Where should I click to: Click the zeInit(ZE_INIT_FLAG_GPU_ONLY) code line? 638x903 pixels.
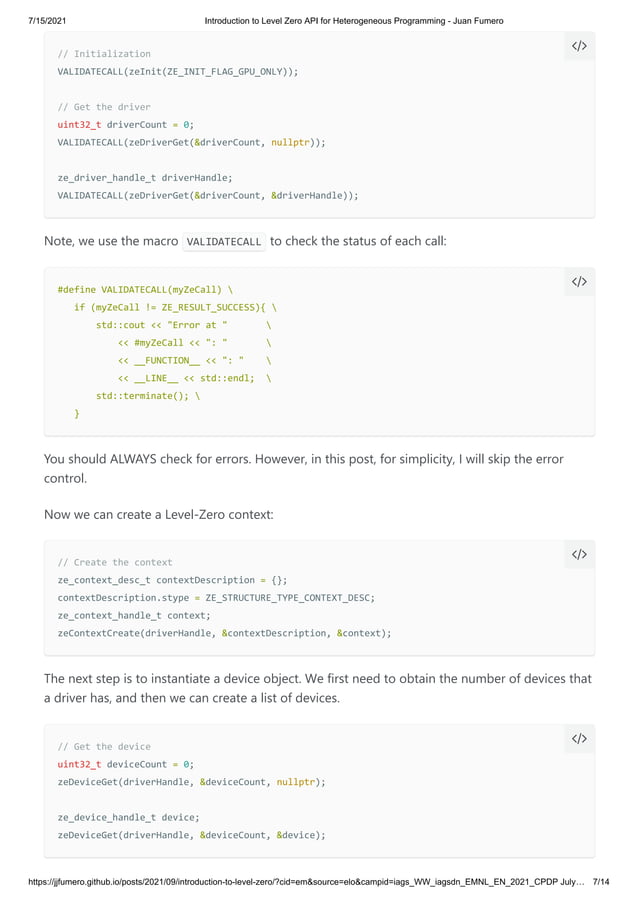(177, 72)
